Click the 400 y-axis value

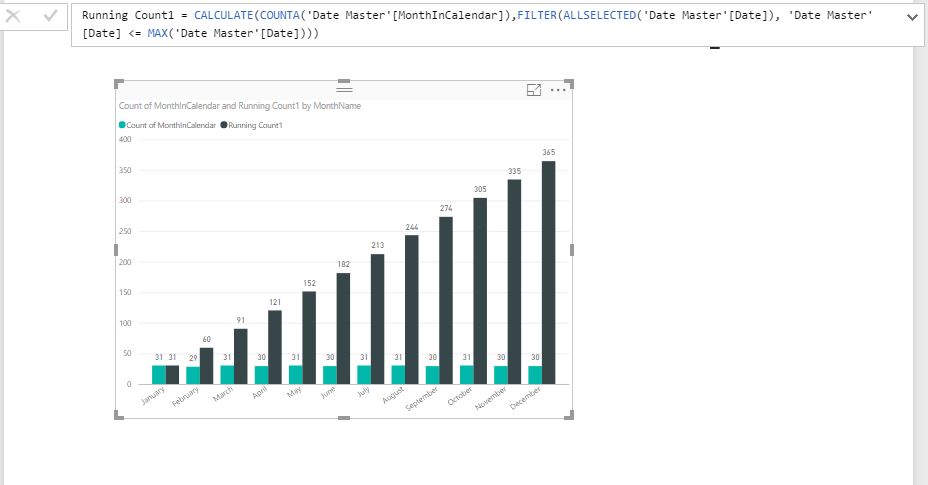125,140
